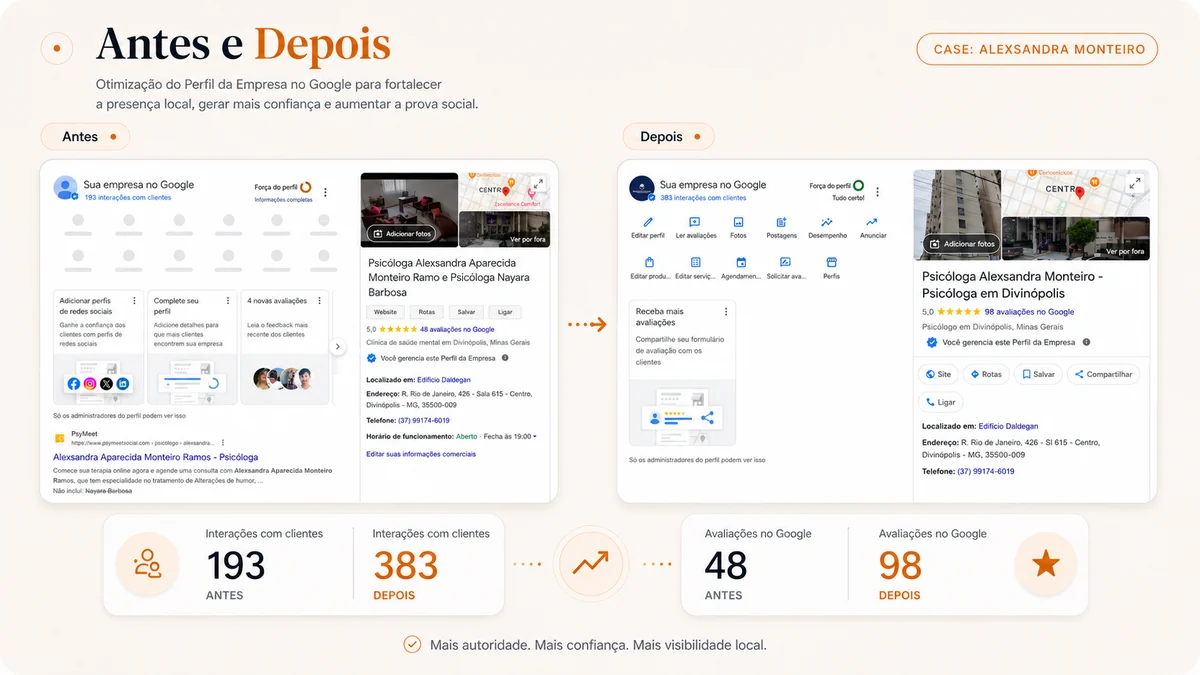Click the Rotas button in Depois panel
Image resolution: width=1200 pixels, height=675 pixels.
[985, 374]
